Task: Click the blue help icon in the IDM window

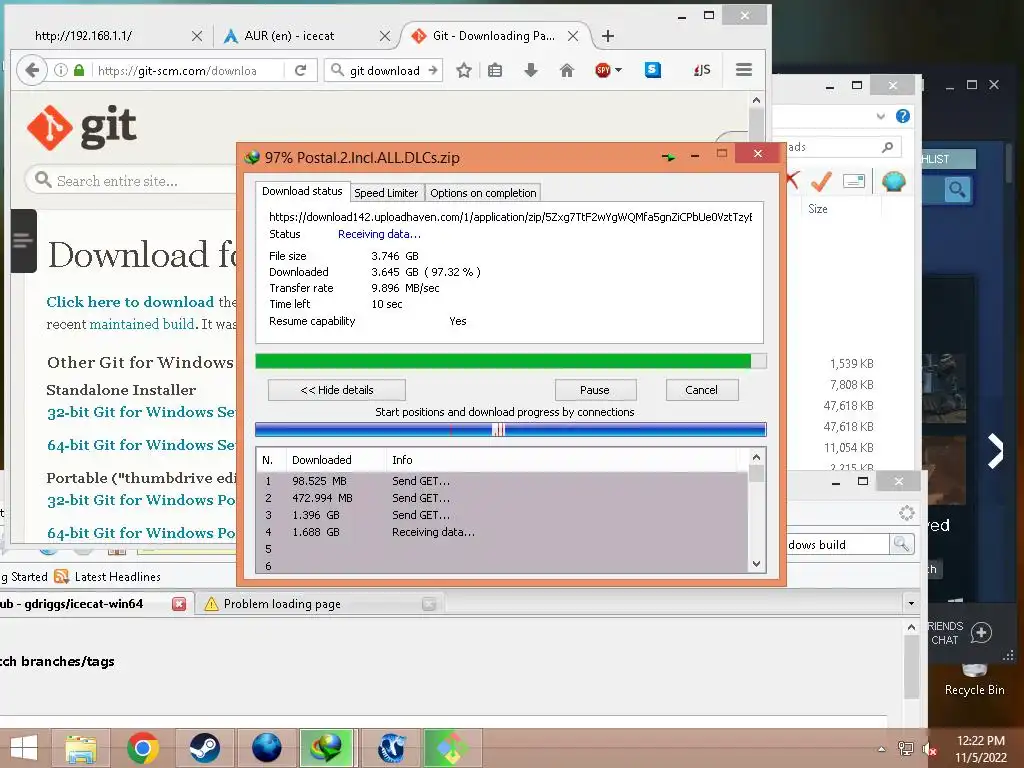Action: (x=903, y=116)
